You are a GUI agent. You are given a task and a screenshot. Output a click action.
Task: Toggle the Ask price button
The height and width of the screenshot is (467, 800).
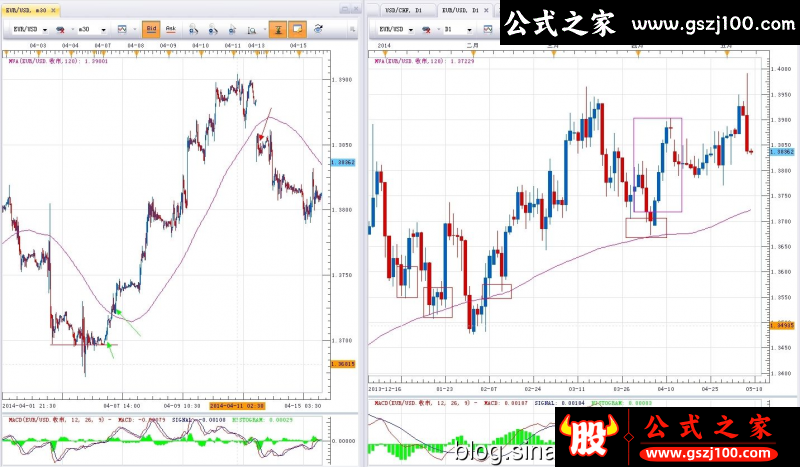(x=171, y=29)
